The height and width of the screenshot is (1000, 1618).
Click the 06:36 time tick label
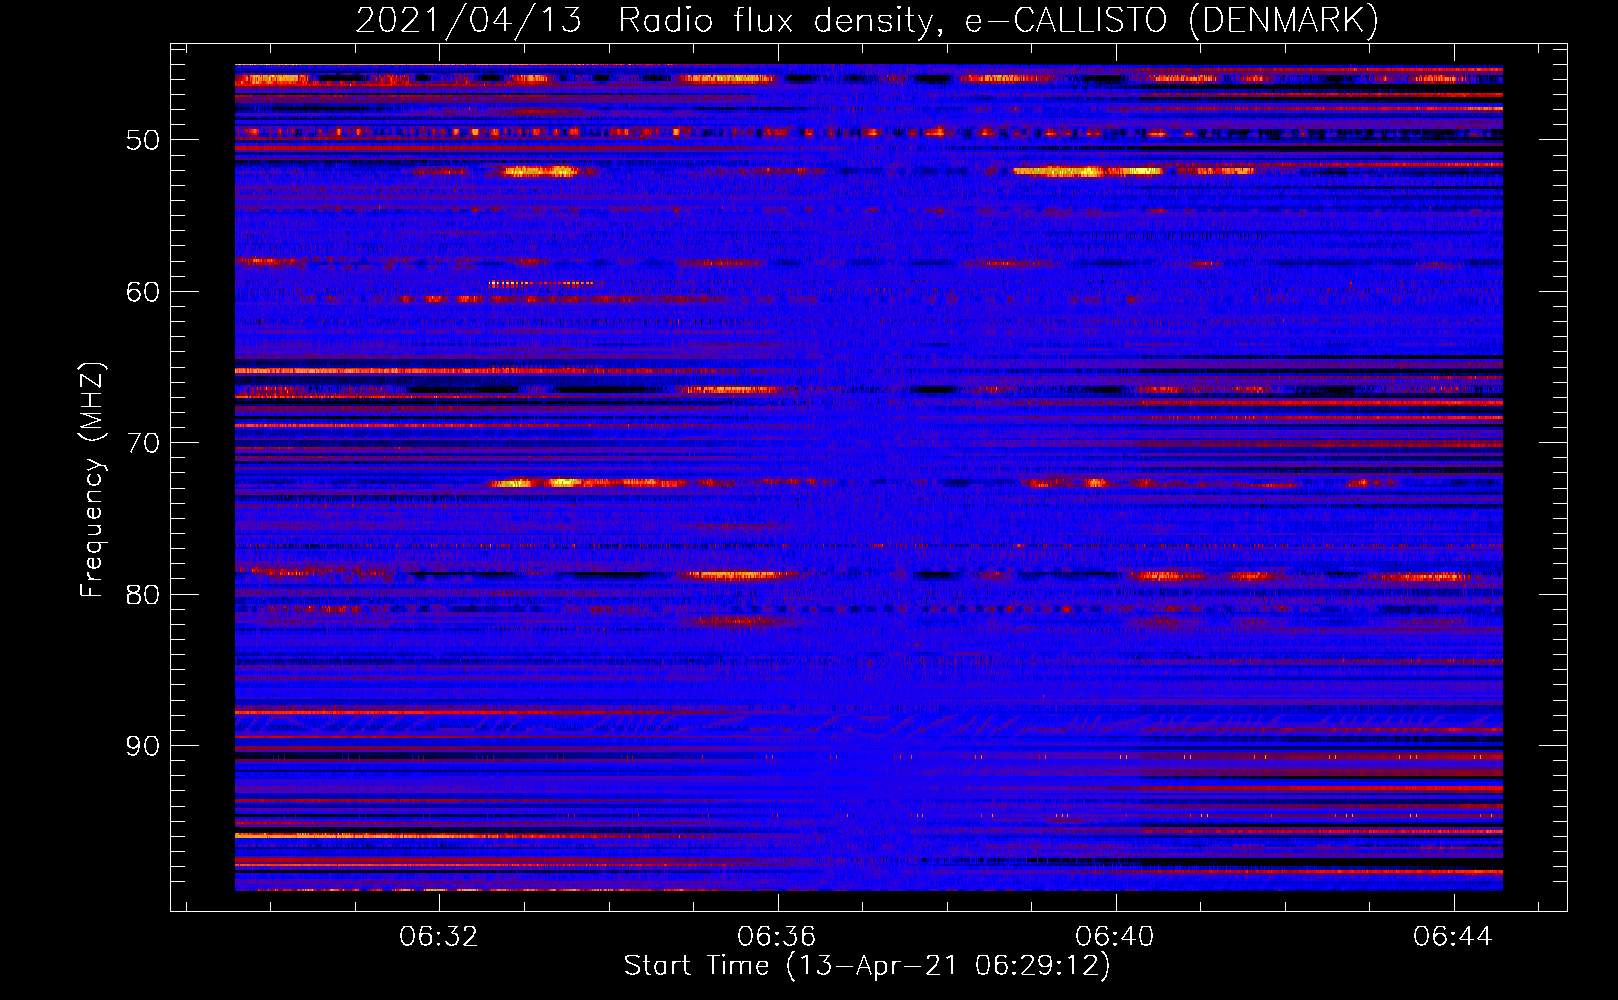point(777,937)
